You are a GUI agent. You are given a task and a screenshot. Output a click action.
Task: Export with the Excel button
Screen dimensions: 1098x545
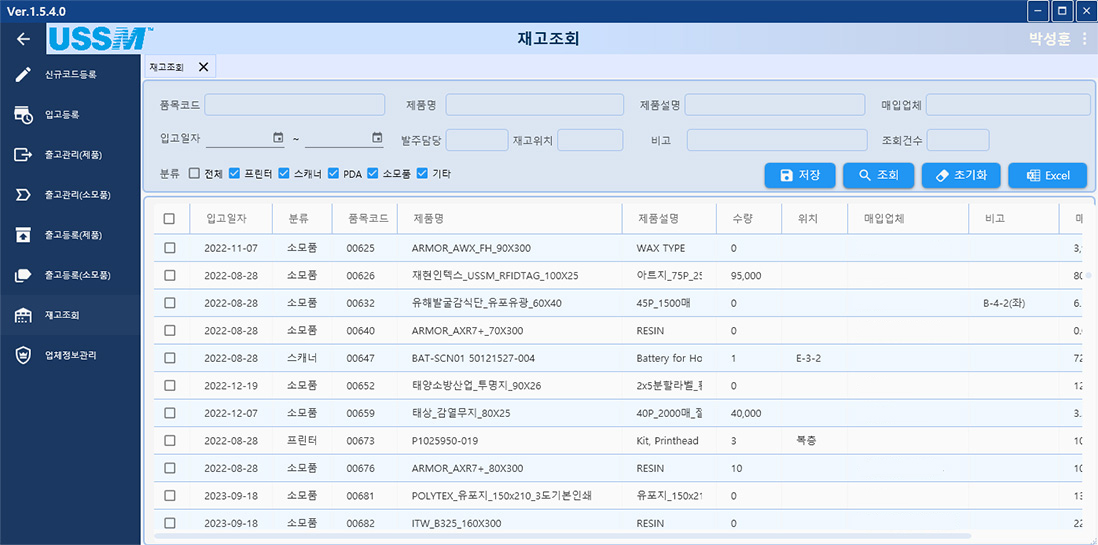point(1048,176)
